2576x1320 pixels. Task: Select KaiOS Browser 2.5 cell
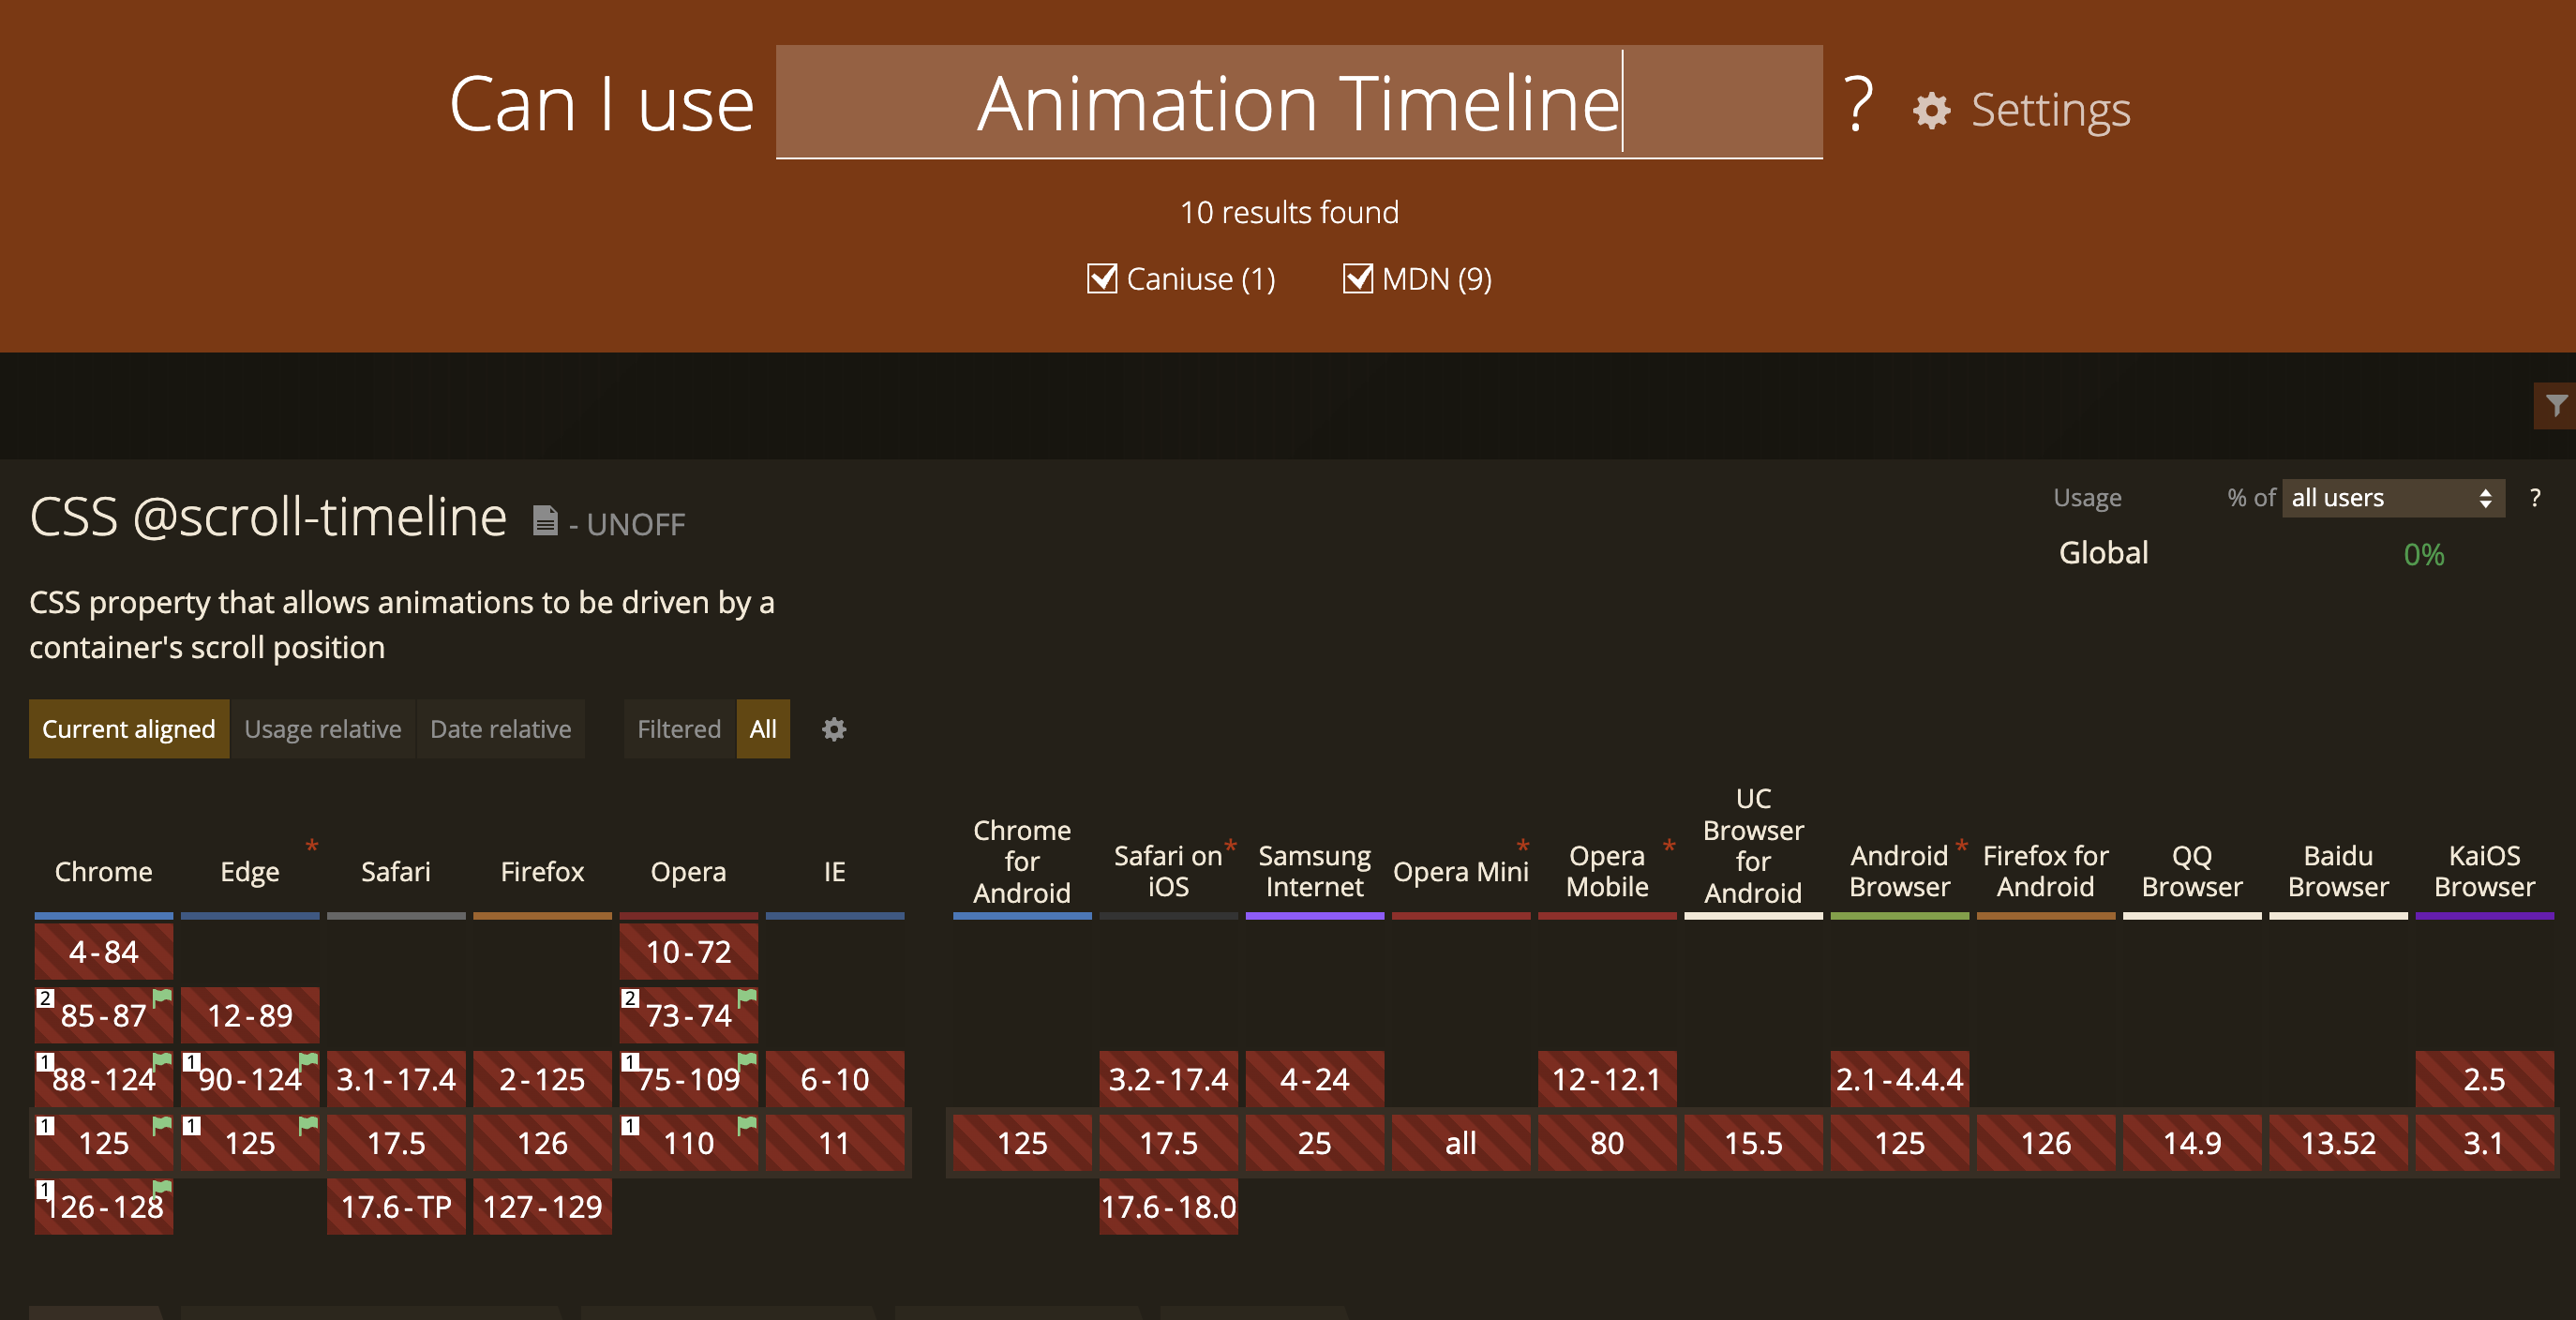(2484, 1080)
